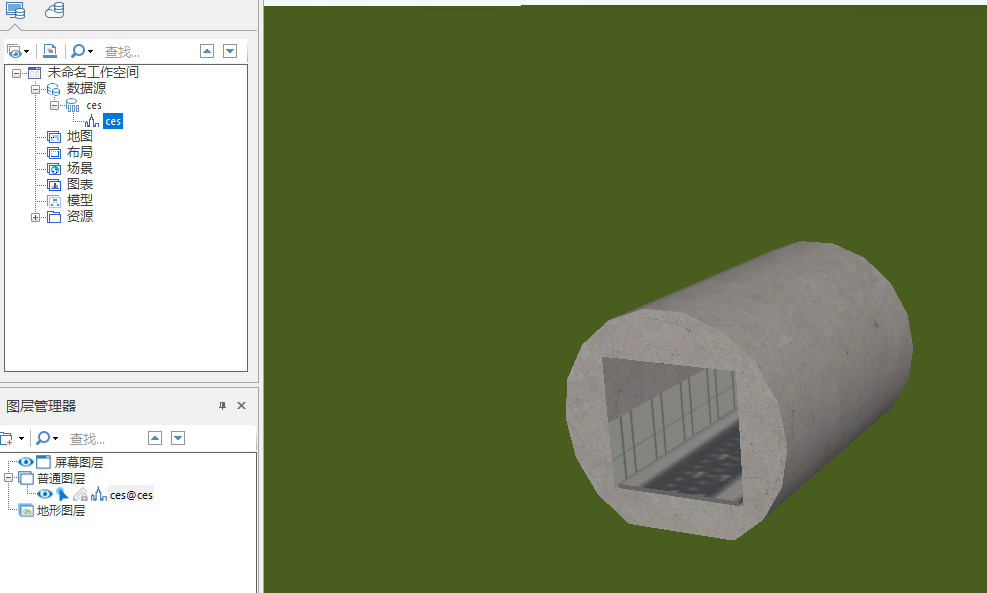Select the 地形图层 label
The height and width of the screenshot is (593, 987).
tap(61, 511)
